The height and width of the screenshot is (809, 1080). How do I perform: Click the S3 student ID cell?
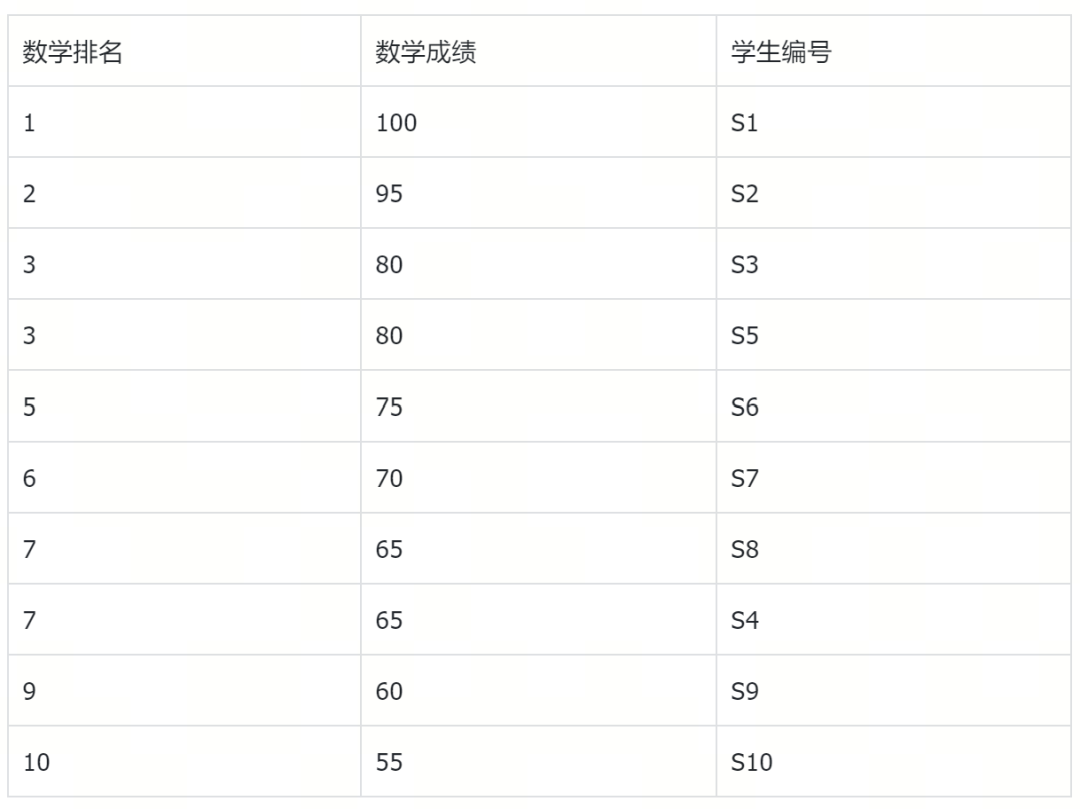pos(745,266)
